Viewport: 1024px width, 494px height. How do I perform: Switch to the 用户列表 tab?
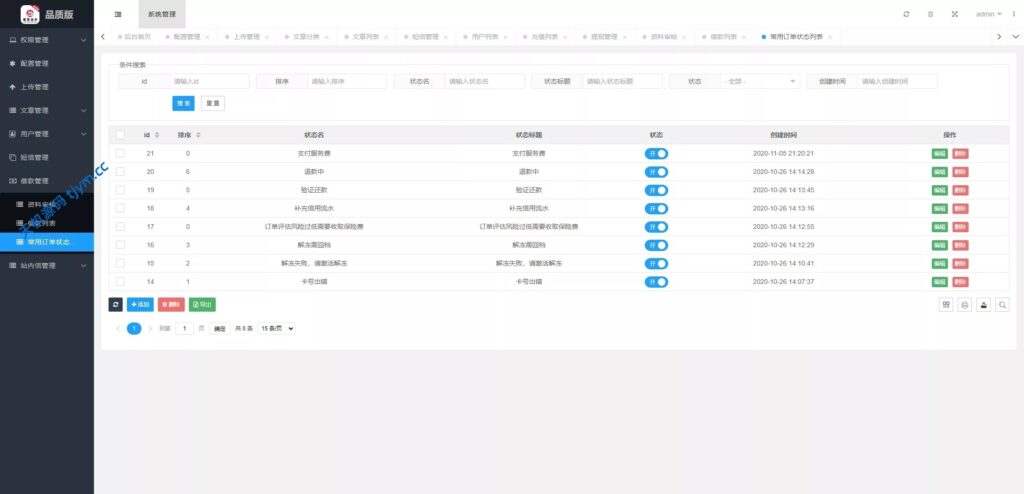[483, 37]
